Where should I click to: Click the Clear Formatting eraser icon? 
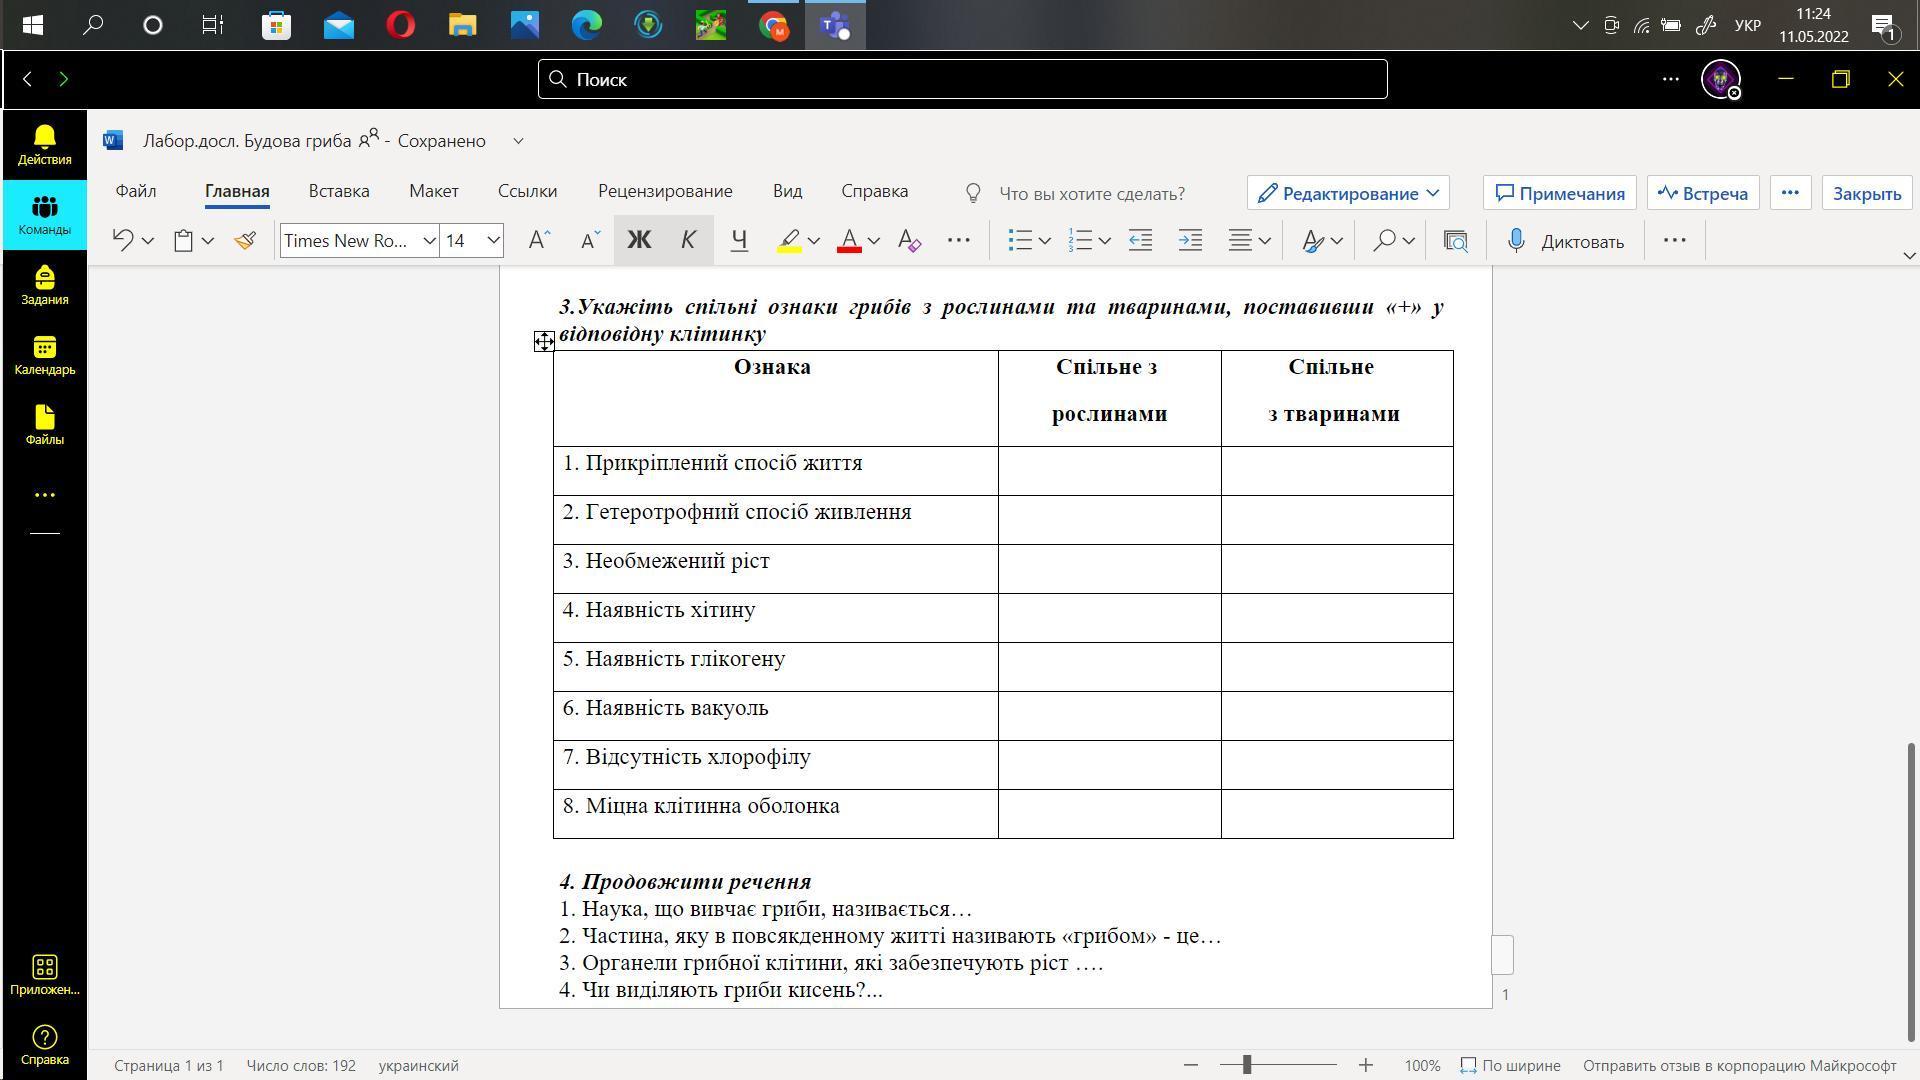tap(909, 240)
